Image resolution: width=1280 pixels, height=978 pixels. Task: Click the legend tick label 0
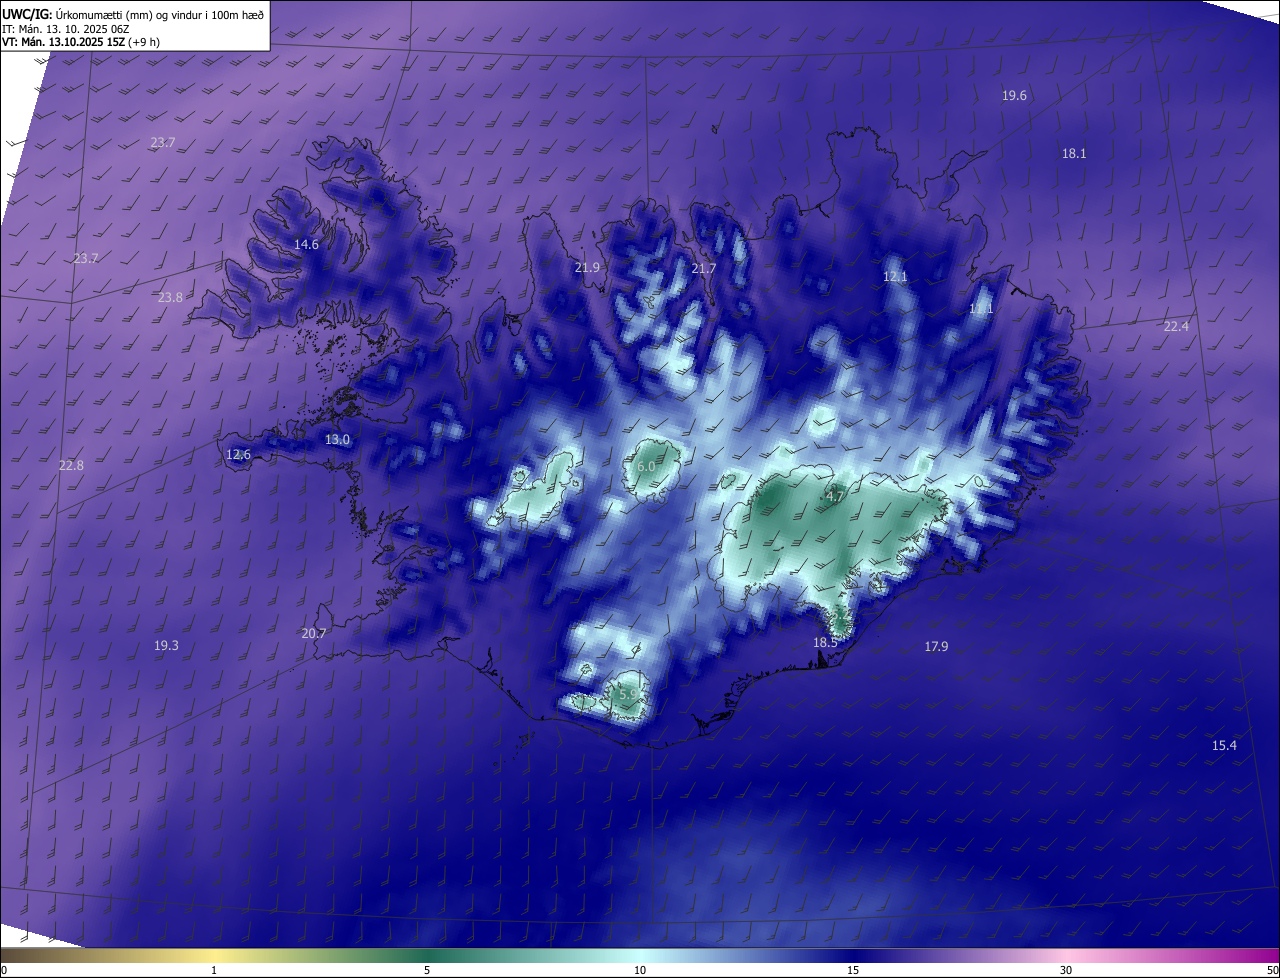coord(4,970)
